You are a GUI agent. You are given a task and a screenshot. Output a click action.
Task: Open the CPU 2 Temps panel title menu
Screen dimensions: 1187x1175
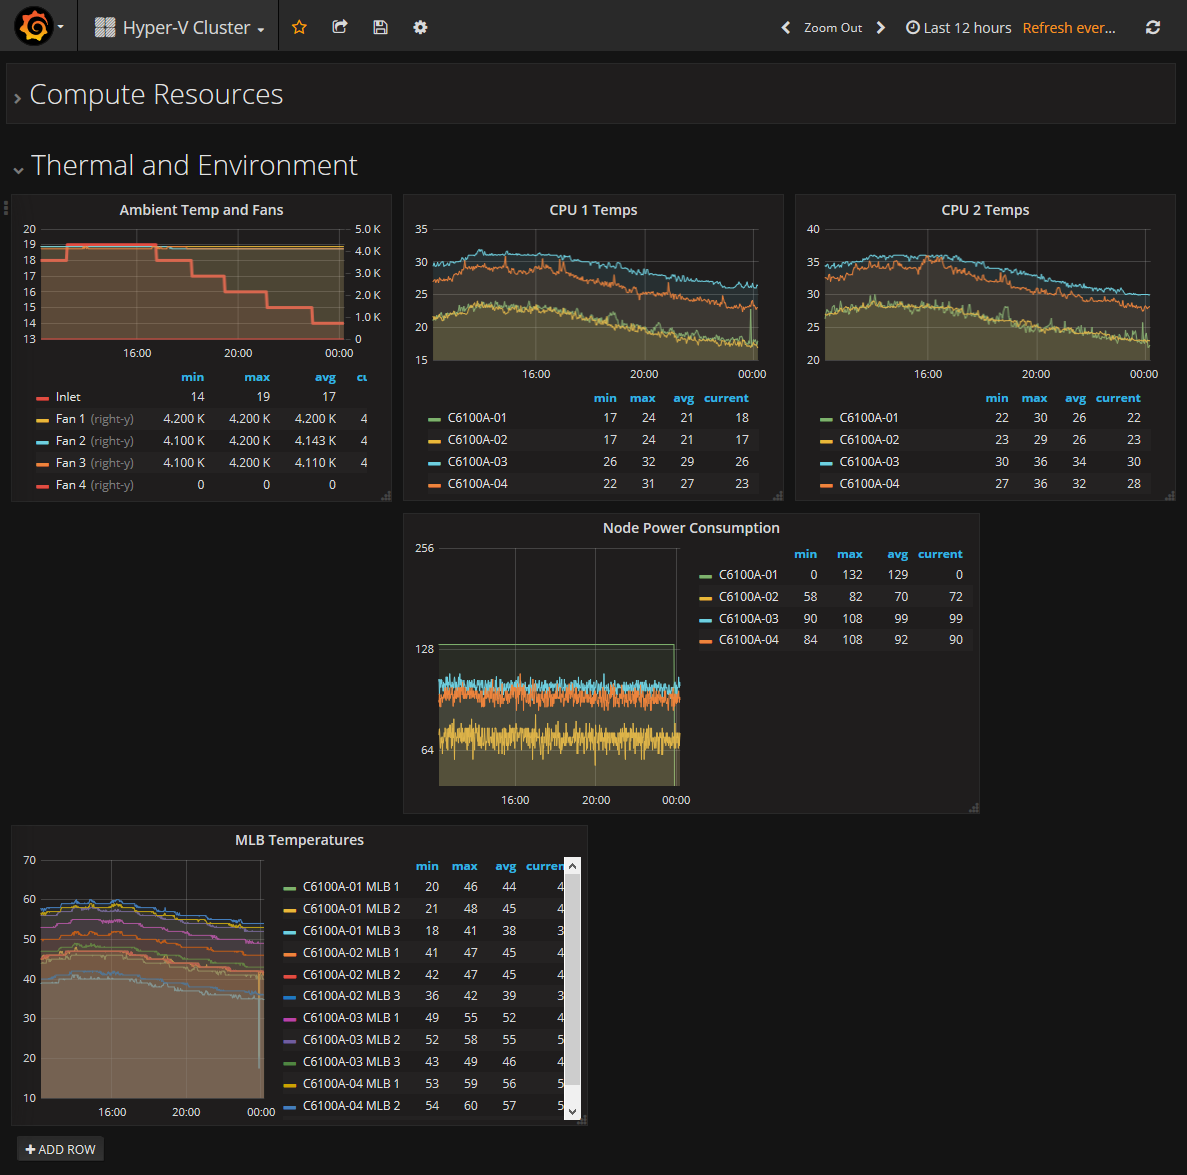click(x=985, y=210)
